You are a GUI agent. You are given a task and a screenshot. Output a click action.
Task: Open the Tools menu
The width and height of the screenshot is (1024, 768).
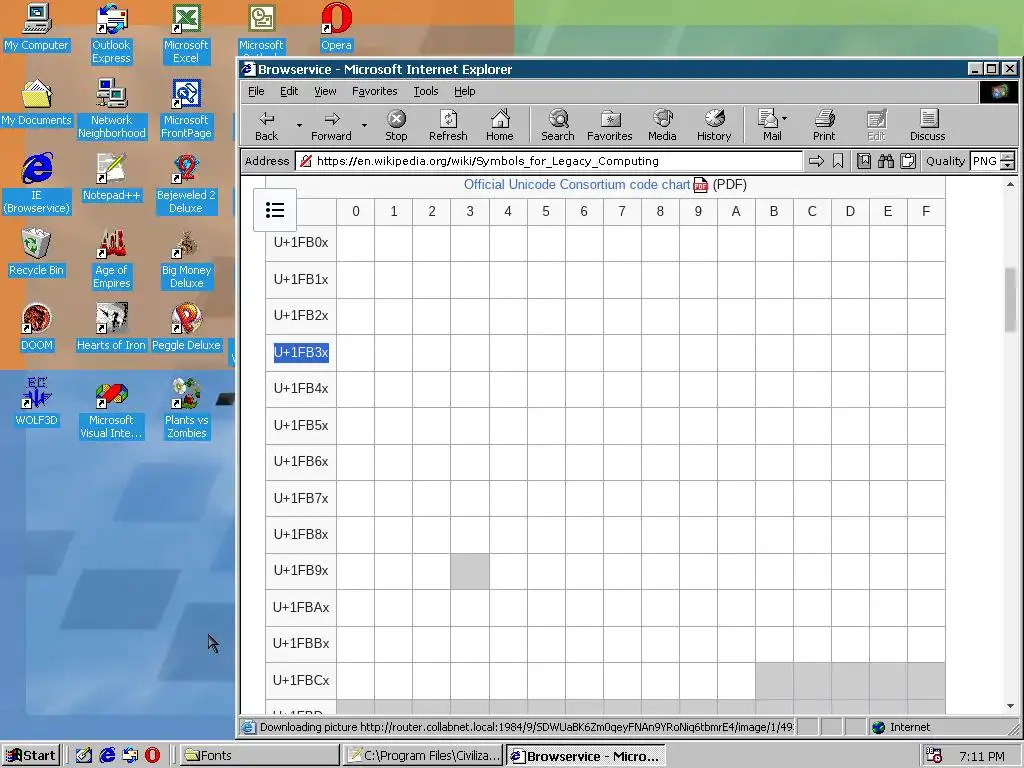(426, 91)
